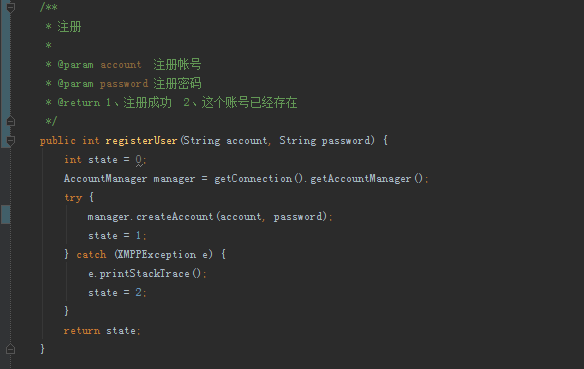The height and width of the screenshot is (369, 584).
Task: Click the return state statement
Action: (x=102, y=331)
